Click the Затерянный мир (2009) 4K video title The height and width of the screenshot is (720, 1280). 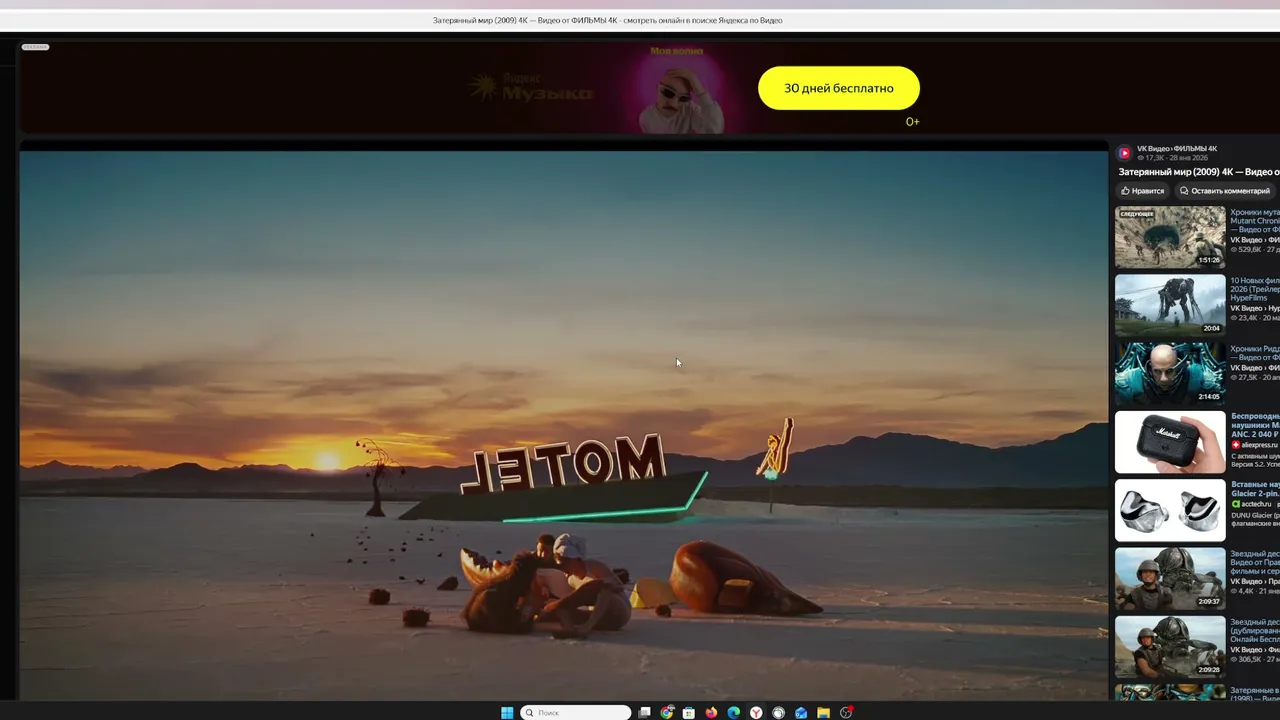click(1199, 172)
